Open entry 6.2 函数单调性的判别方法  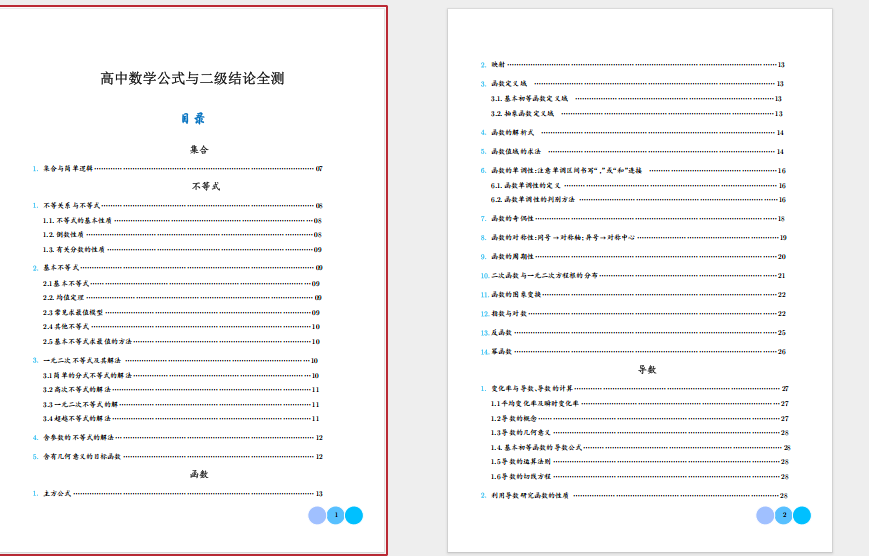638,200
